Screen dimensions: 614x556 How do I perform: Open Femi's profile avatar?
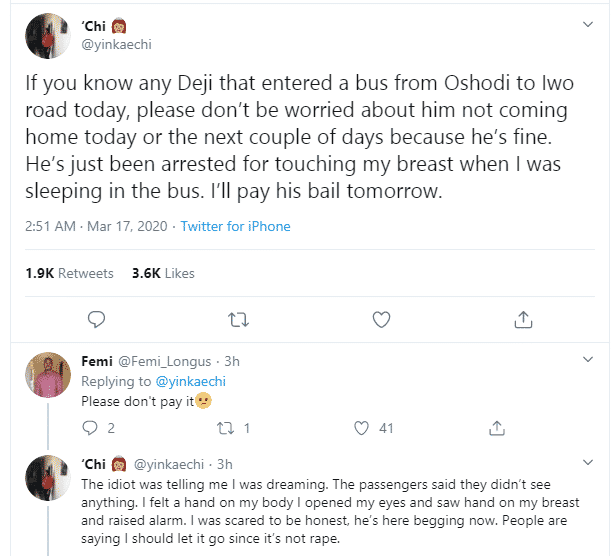(x=48, y=378)
